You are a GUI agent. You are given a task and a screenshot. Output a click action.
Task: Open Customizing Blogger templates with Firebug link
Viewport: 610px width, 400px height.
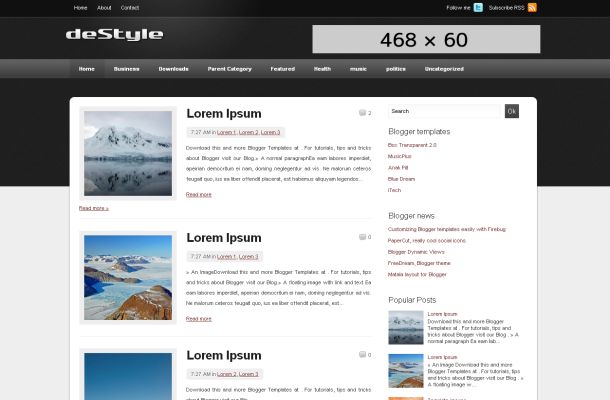(x=447, y=229)
